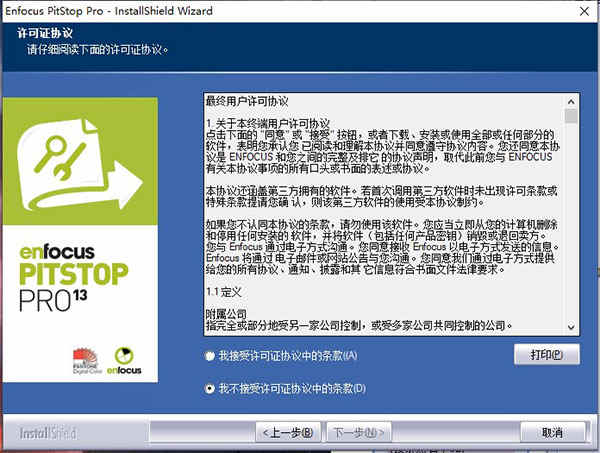Click the disabled 下一步(N) next button

(x=359, y=432)
